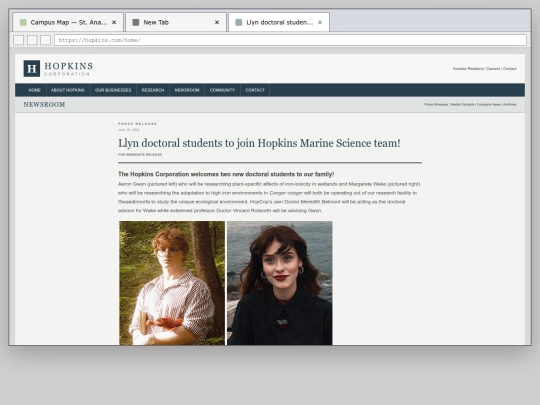540x405 pixels.
Task: Click the article paragraph mentioning Aaron Gwyn
Action: 269,197
